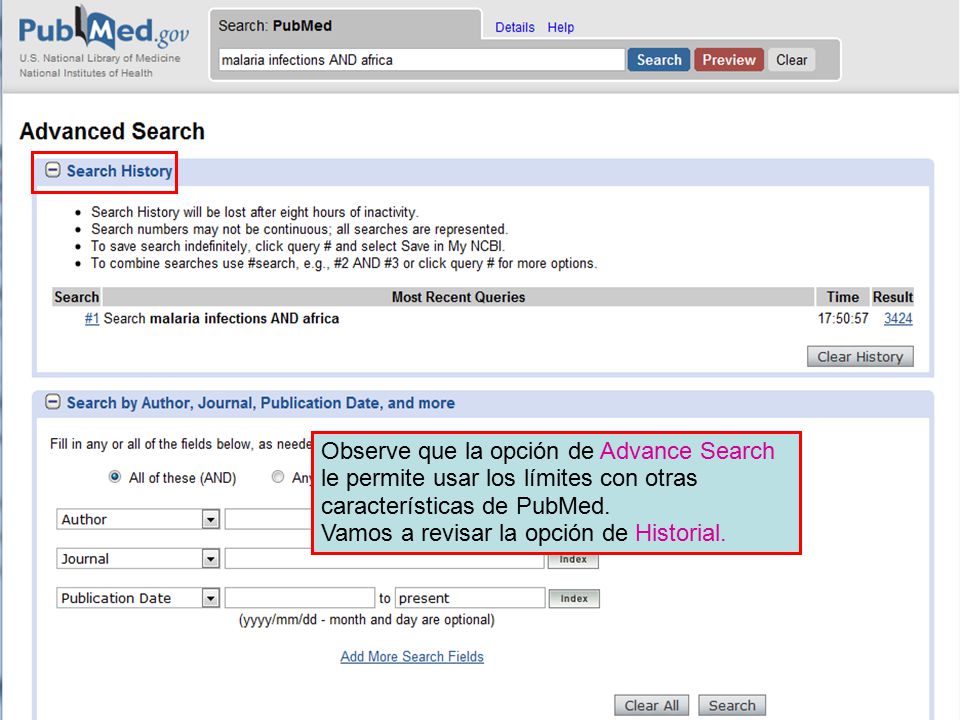Open the Help link
The width and height of the screenshot is (960, 720).
561,28
